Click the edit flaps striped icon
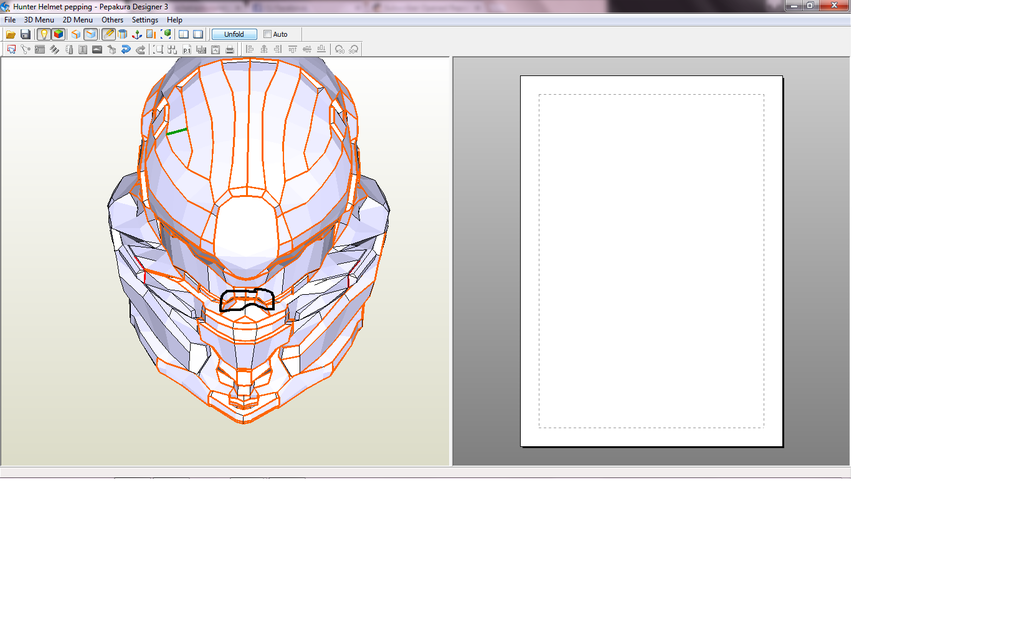Viewport: 1024px width, 622px height. point(54,50)
